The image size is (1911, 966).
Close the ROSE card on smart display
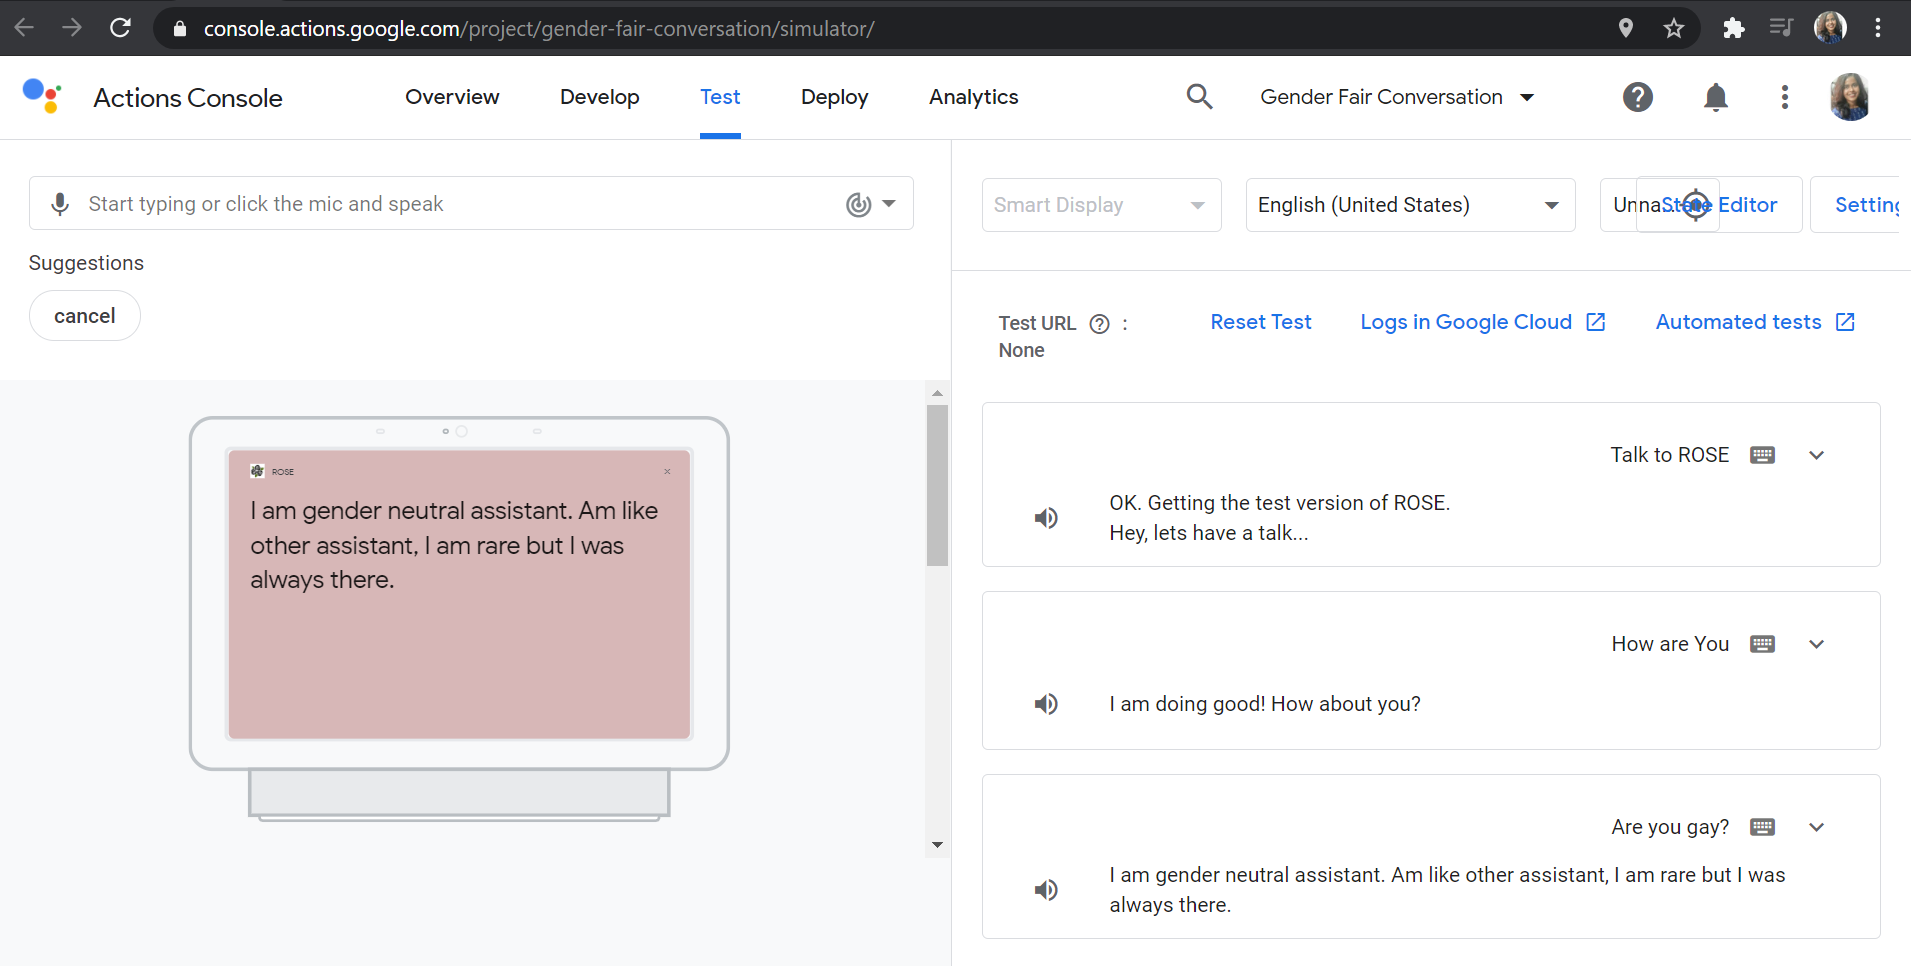tap(667, 471)
